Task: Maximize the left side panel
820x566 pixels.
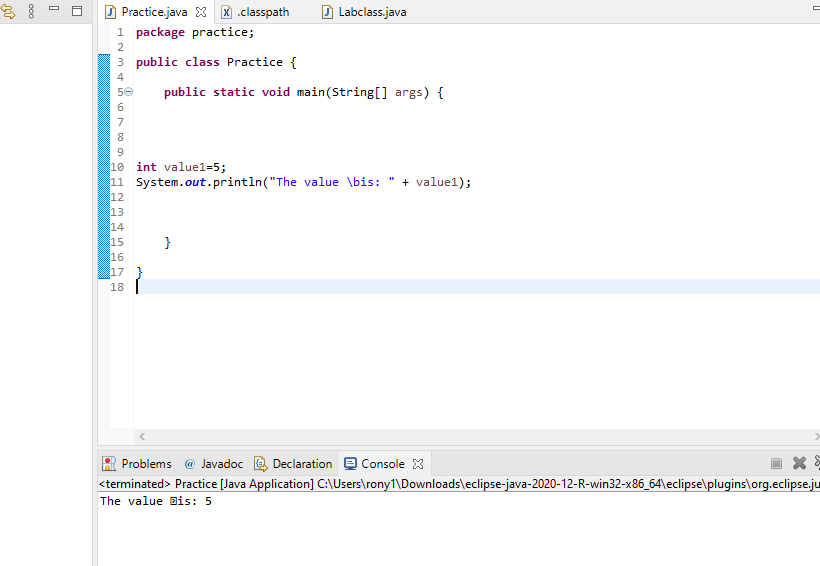Action: tap(77, 10)
